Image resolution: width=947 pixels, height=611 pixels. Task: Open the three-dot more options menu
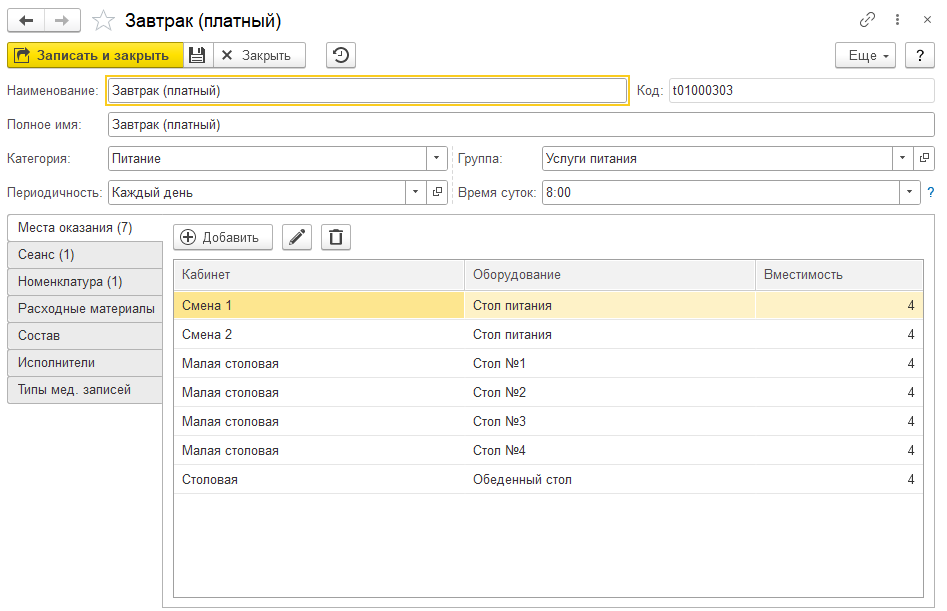pyautogui.click(x=897, y=20)
